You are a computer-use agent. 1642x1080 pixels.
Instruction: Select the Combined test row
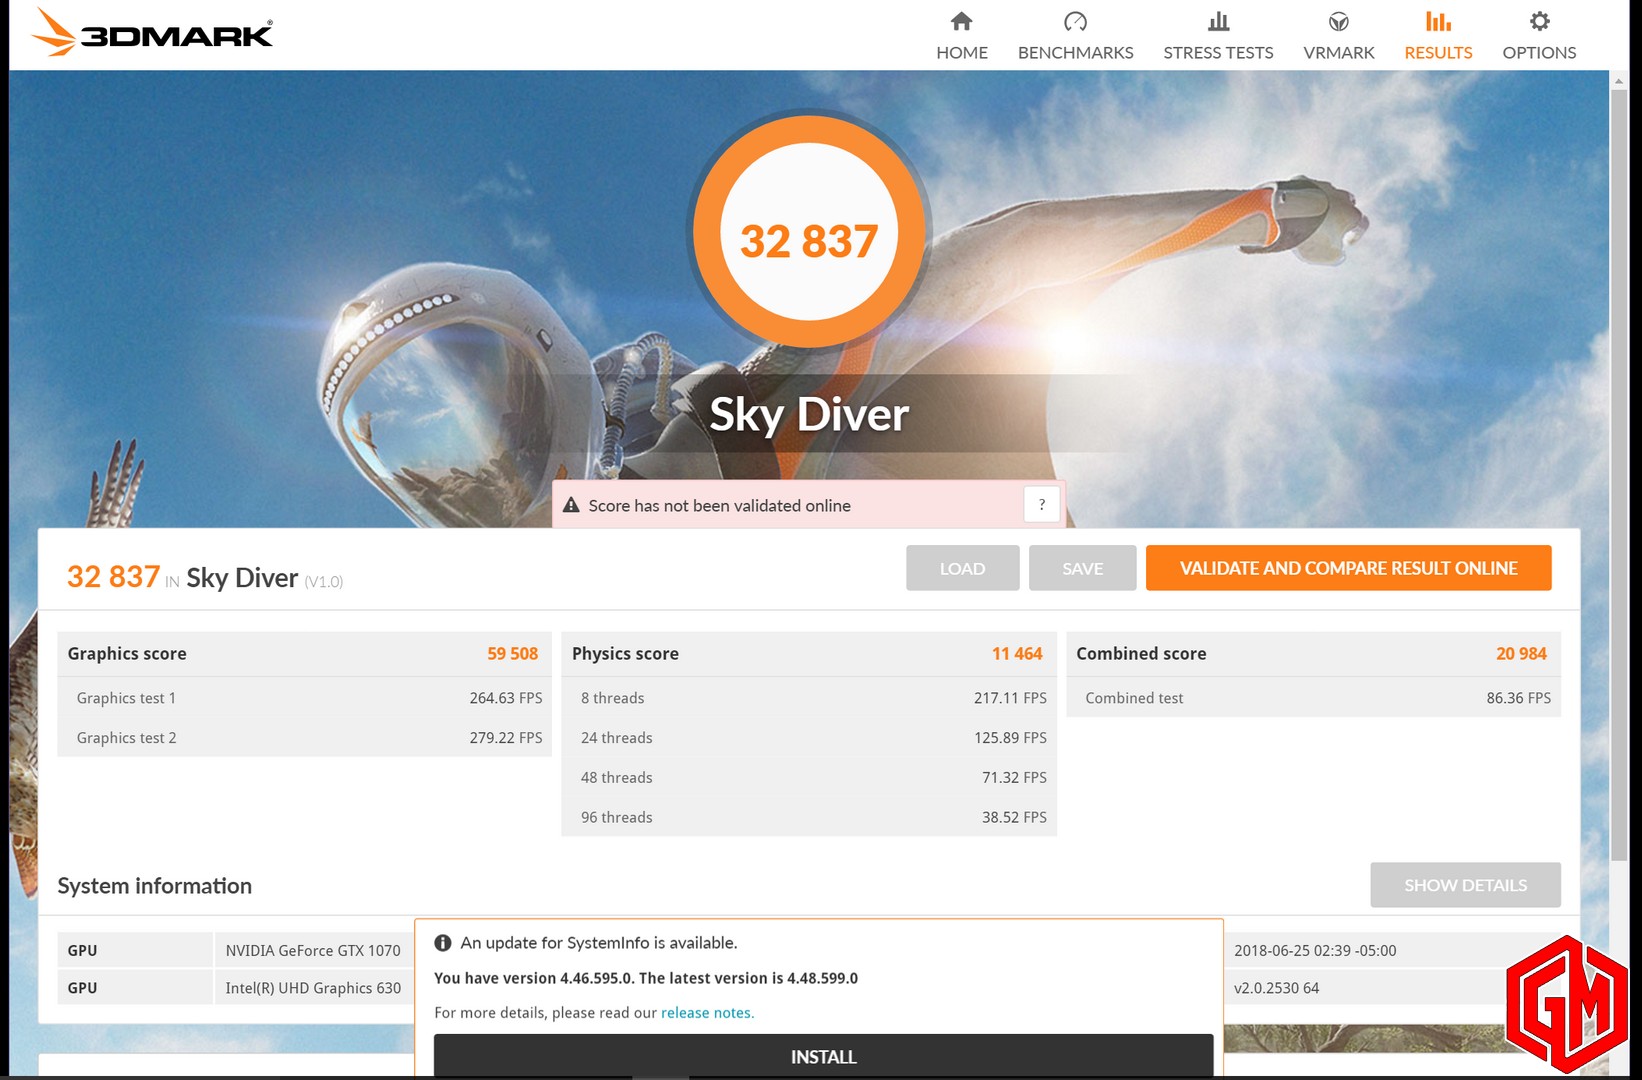pyautogui.click(x=1313, y=698)
